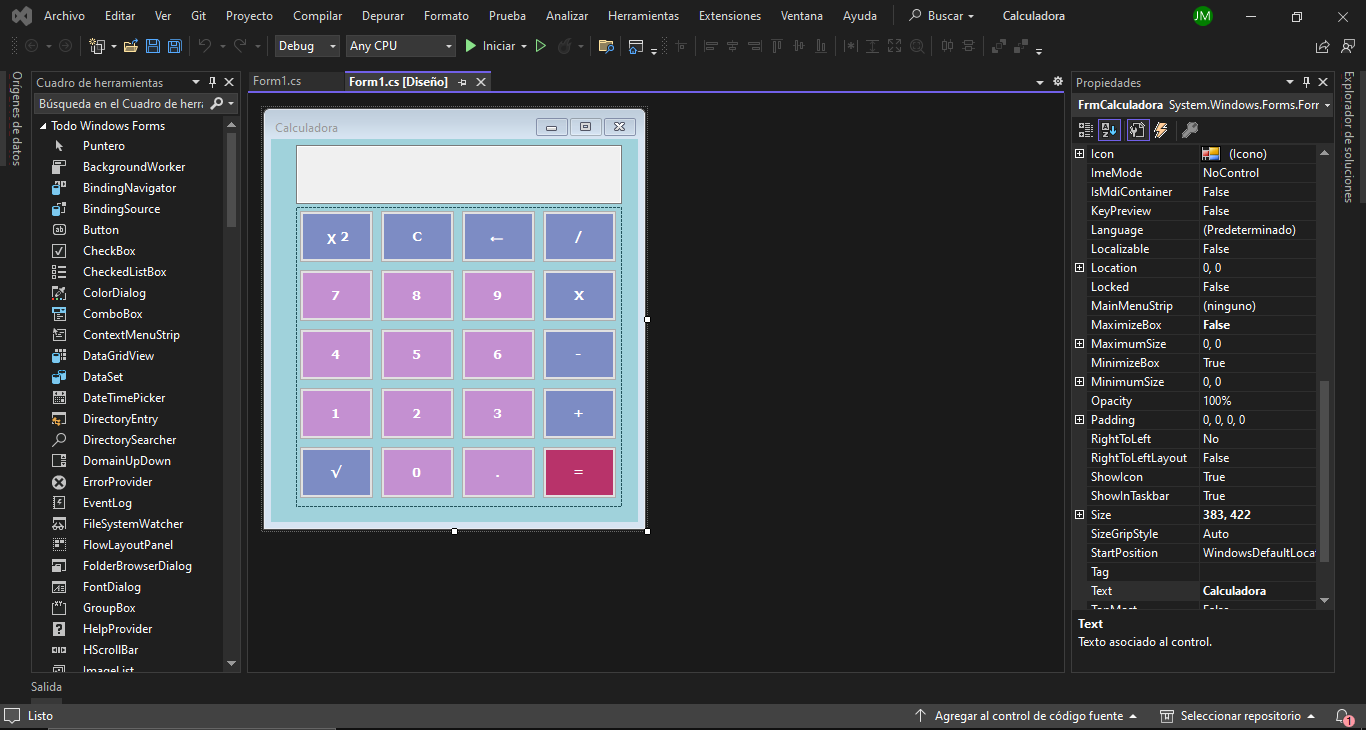The width and height of the screenshot is (1366, 730).
Task: Expand the MaximumSize property
Action: (x=1080, y=344)
